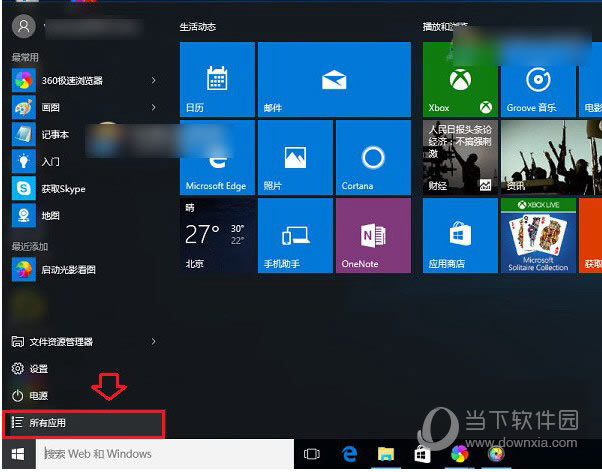Screen dimensions: 602x472
Task: Click the 最常用 section label
Action: 25,58
